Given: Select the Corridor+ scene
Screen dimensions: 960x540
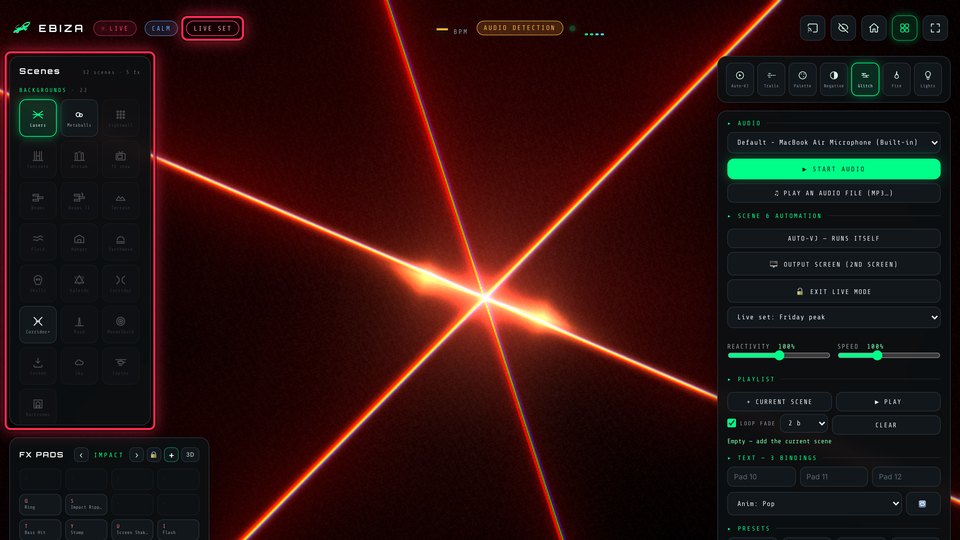Looking at the screenshot, I should (38, 324).
